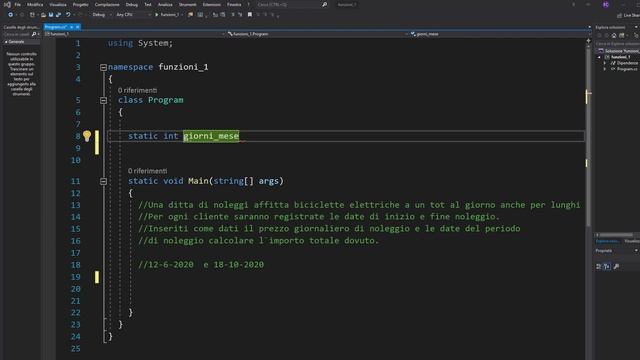Click the Home icon in Solution Explorer toolbar
Screen dimensions: 640x360
(613, 36)
